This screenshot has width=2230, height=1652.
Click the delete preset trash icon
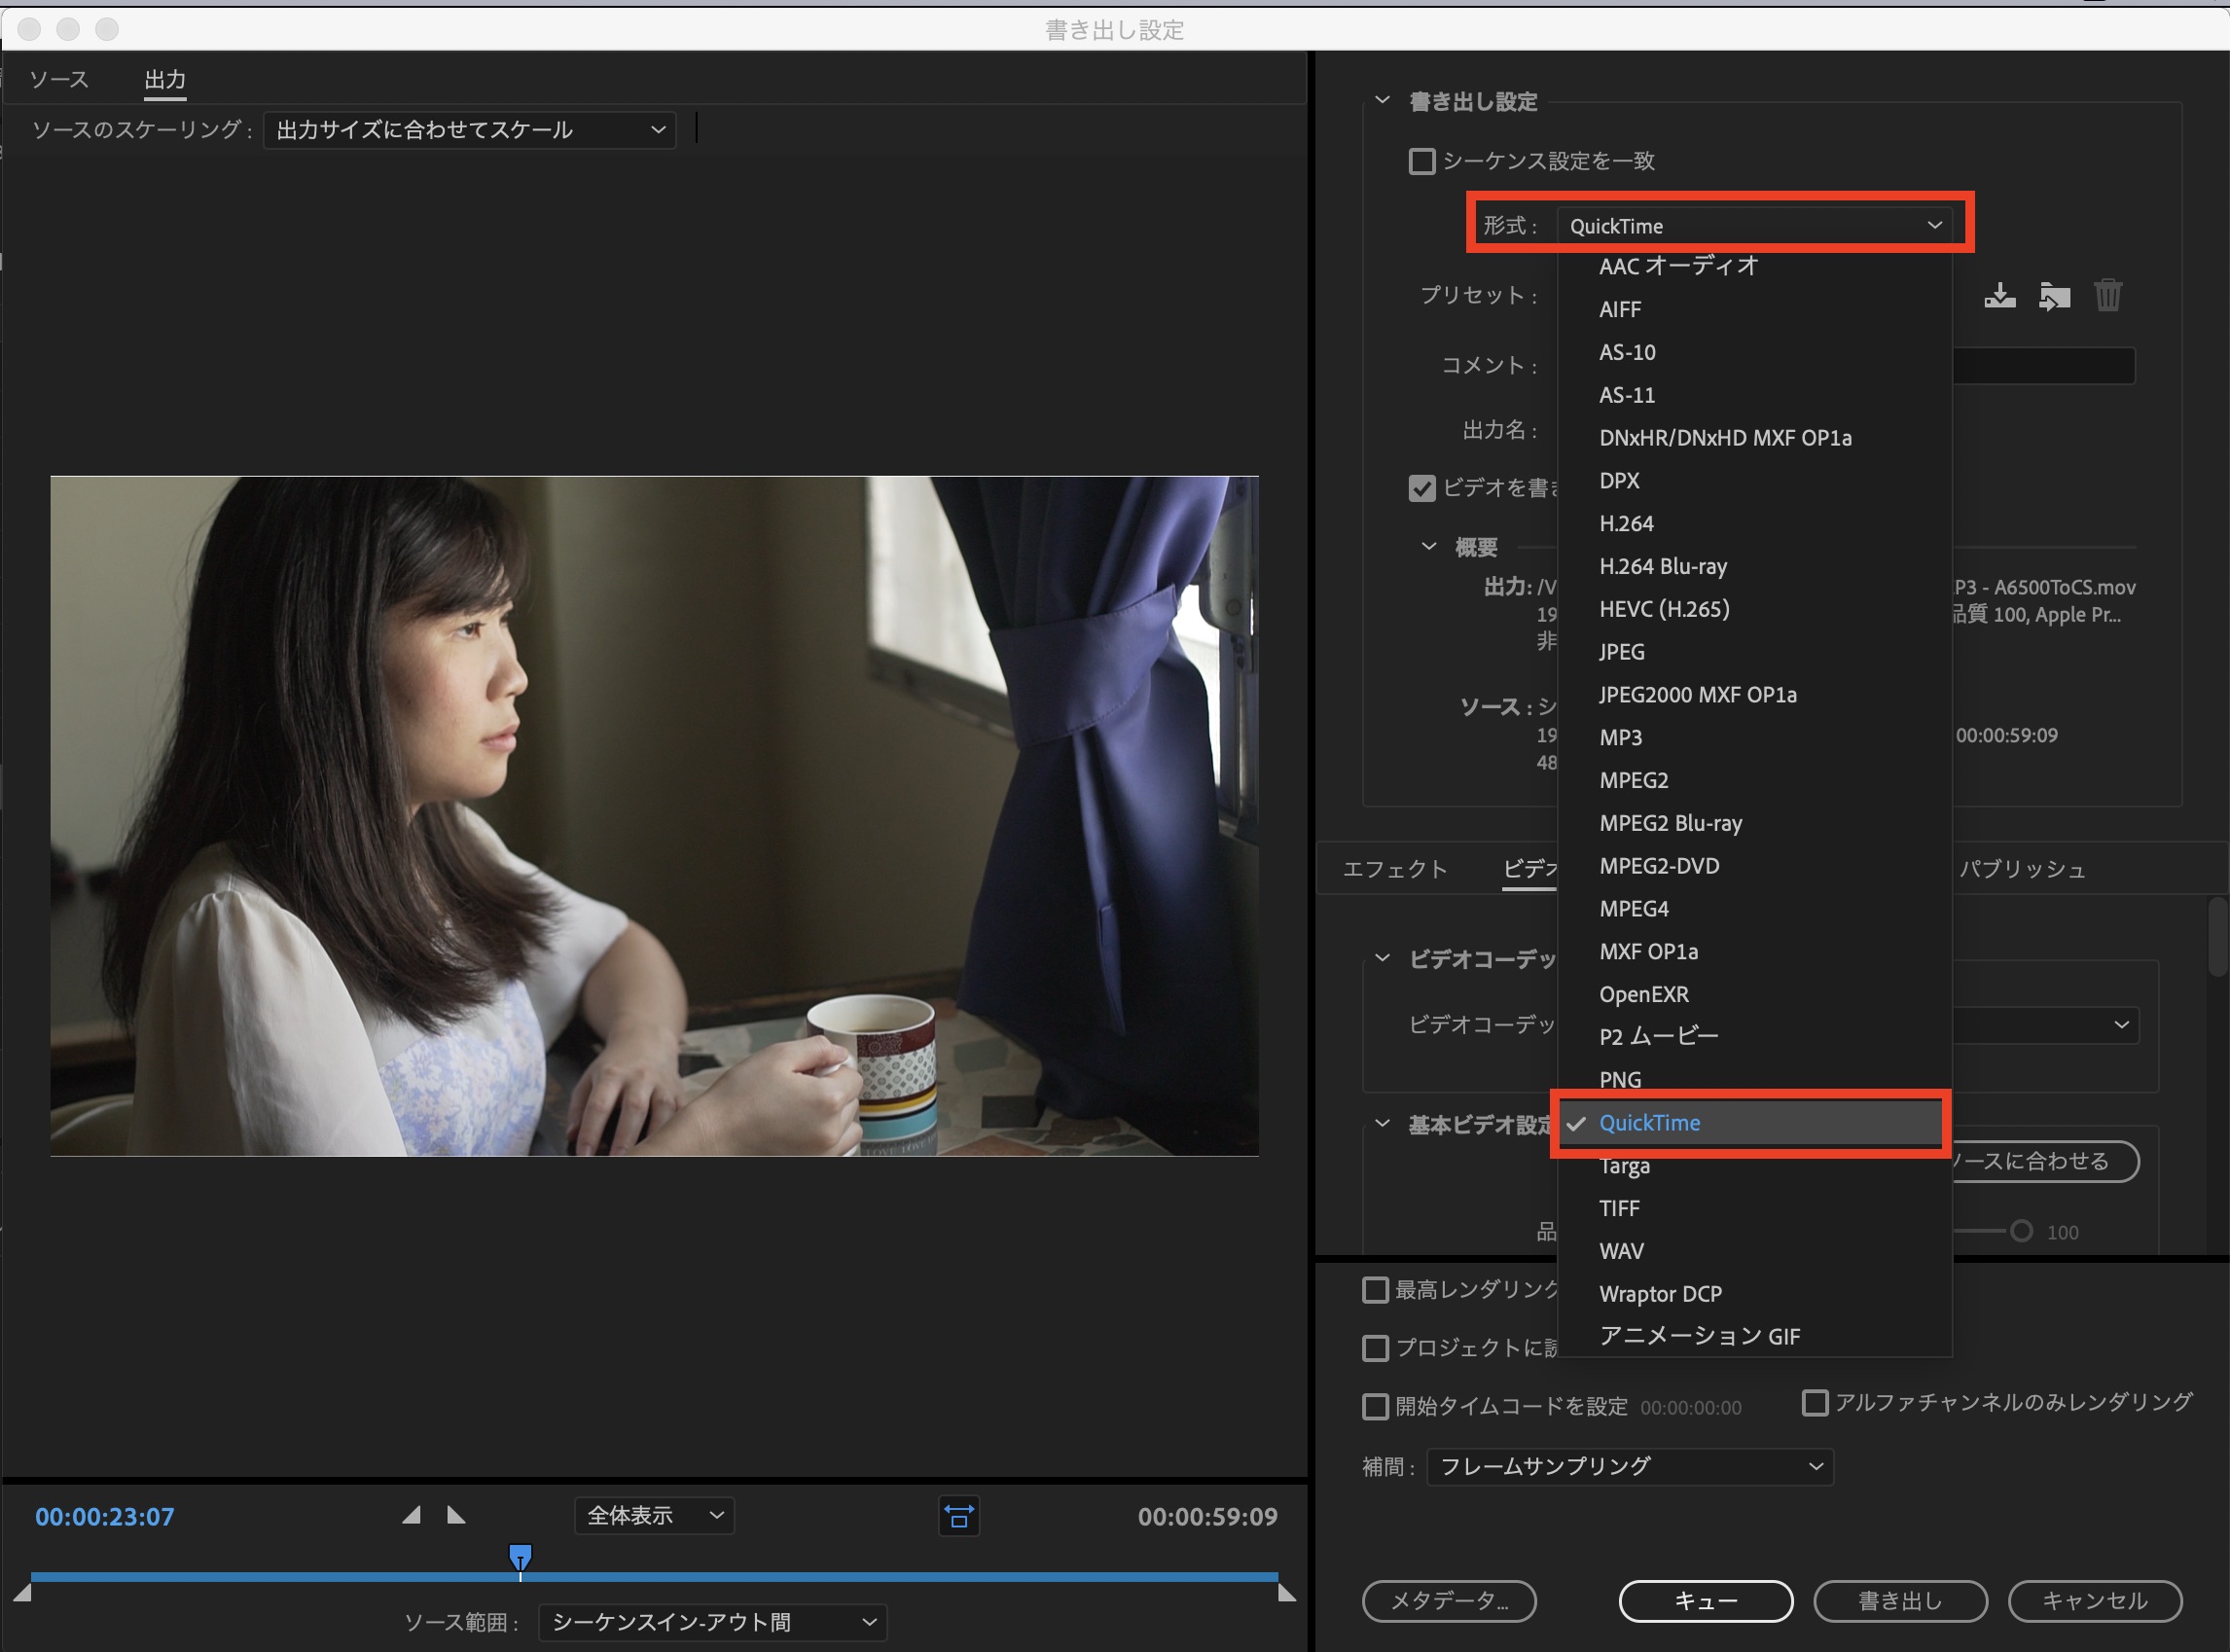pyautogui.click(x=2108, y=295)
